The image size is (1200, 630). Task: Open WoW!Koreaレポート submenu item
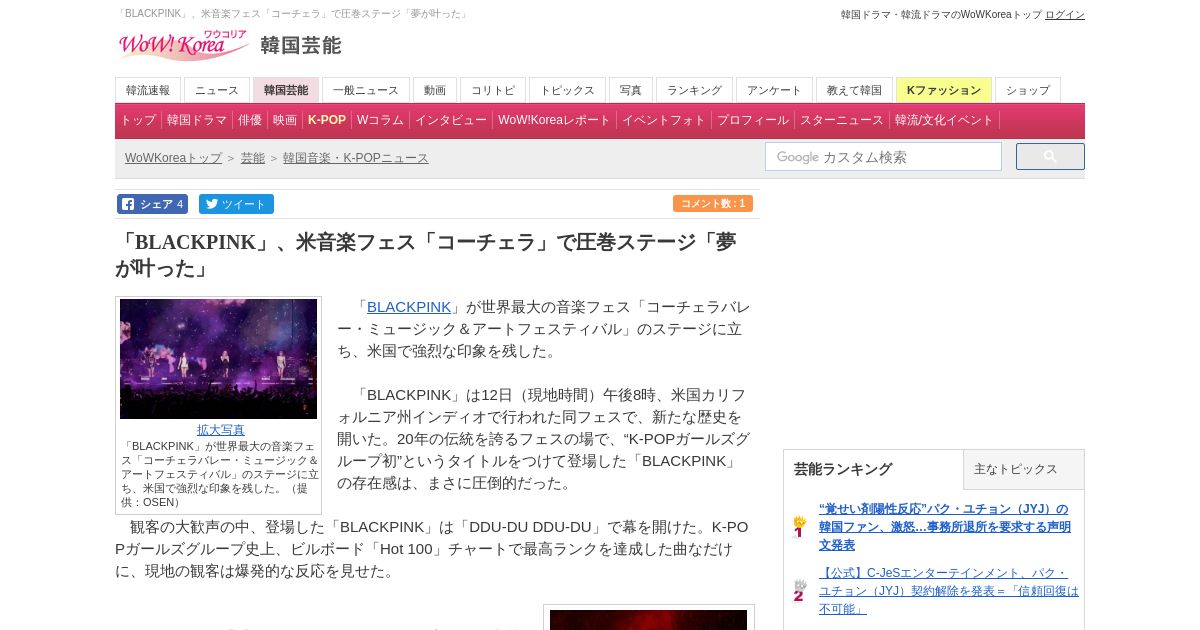tap(554, 120)
